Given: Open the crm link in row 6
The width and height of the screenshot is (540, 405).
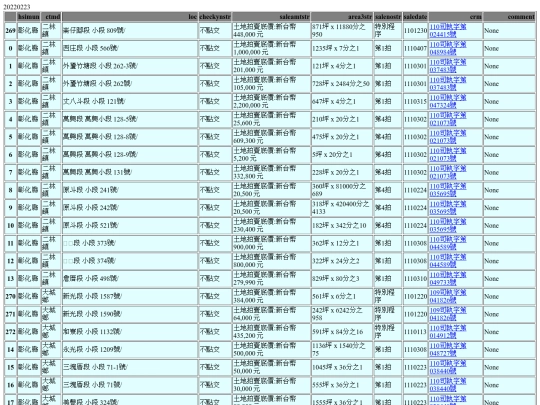Looking at the screenshot, I should point(447,155).
